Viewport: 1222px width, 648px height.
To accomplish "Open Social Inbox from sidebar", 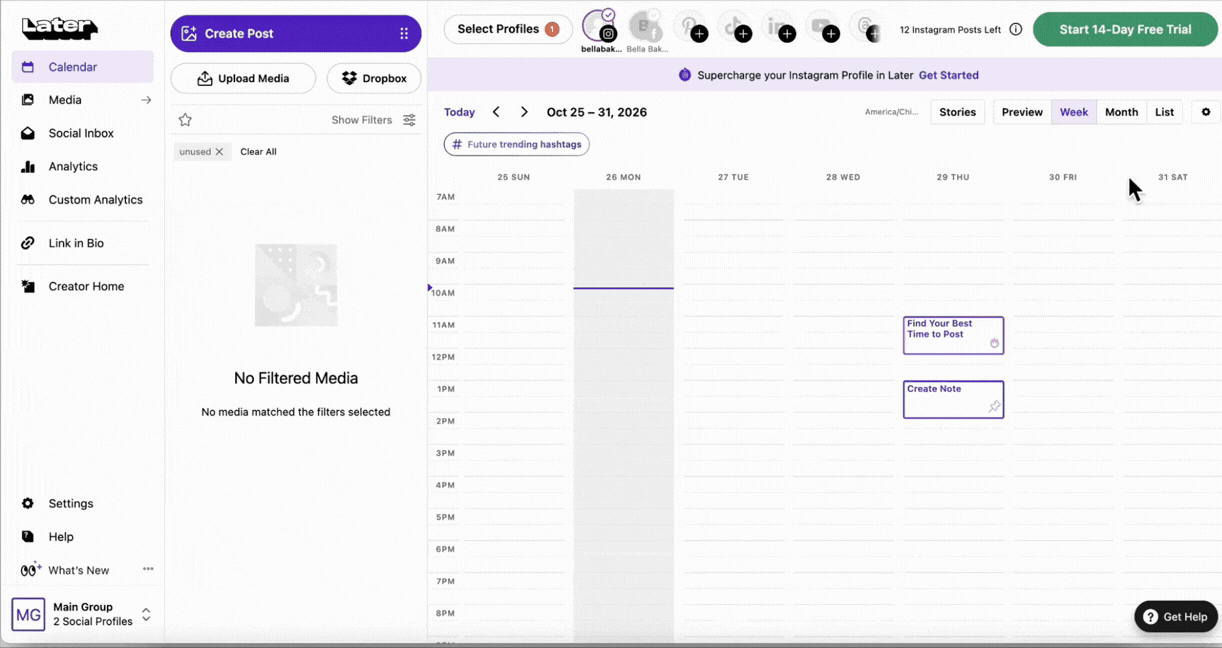I will [82, 133].
